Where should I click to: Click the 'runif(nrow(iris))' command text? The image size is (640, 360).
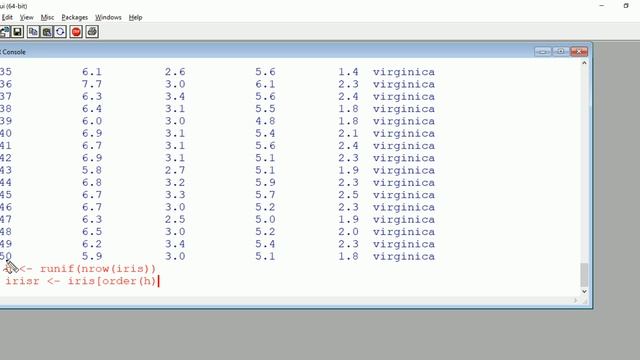point(98,269)
